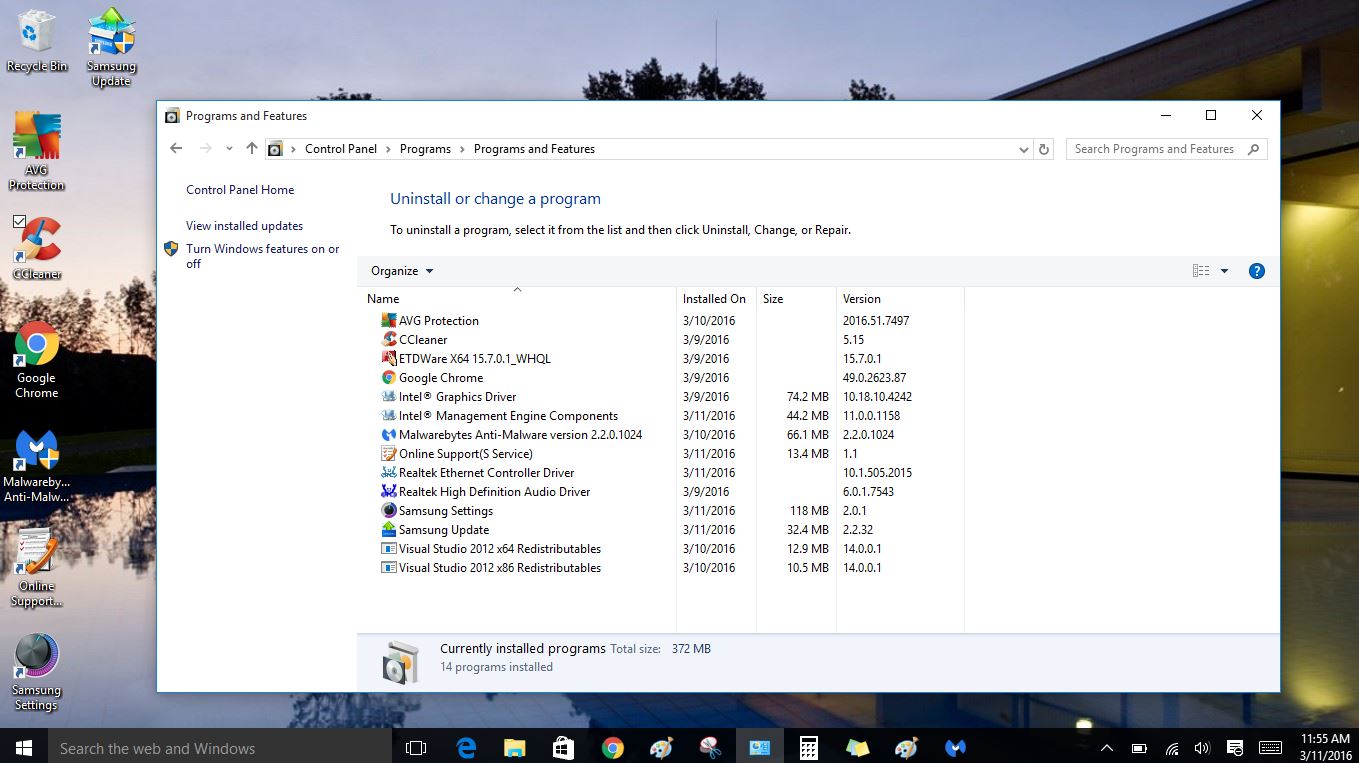Select the Intel Graphics Driver row icon

(389, 396)
